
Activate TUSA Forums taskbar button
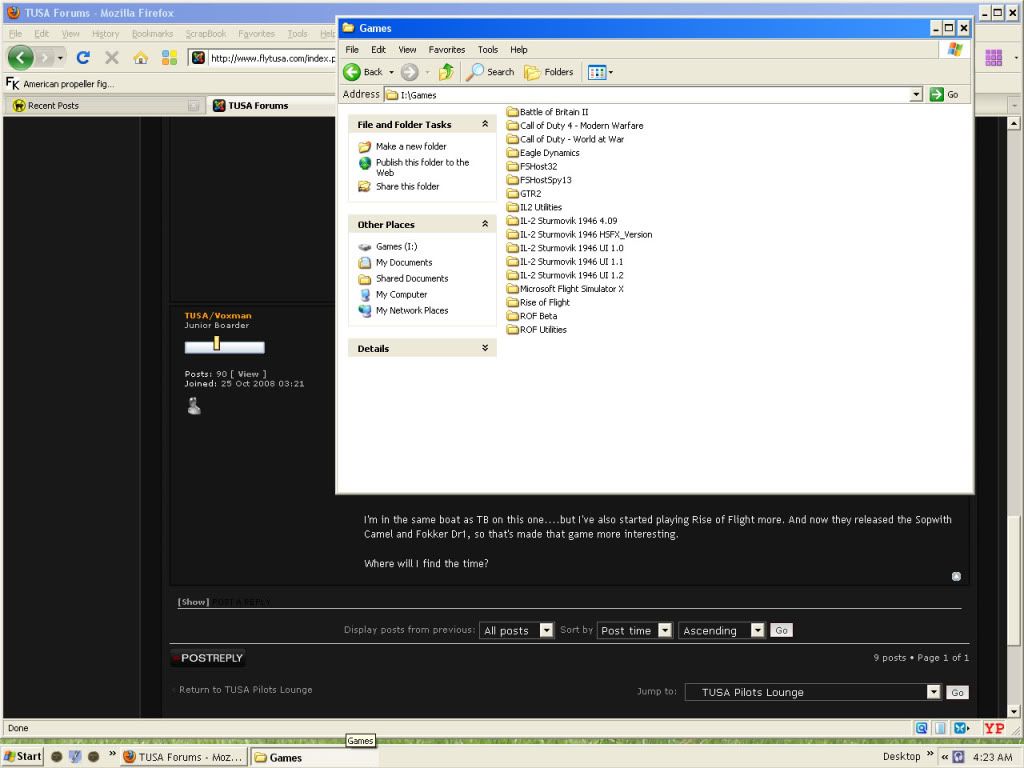pos(184,757)
